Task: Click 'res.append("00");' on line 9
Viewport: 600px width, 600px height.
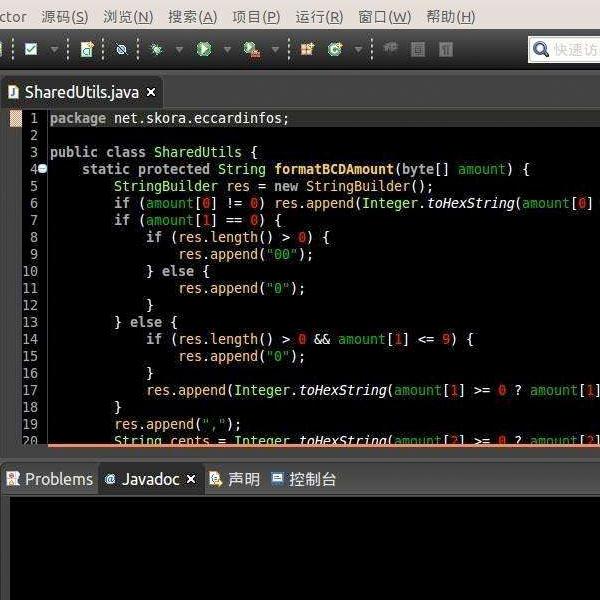Action: pyautogui.click(x=246, y=254)
